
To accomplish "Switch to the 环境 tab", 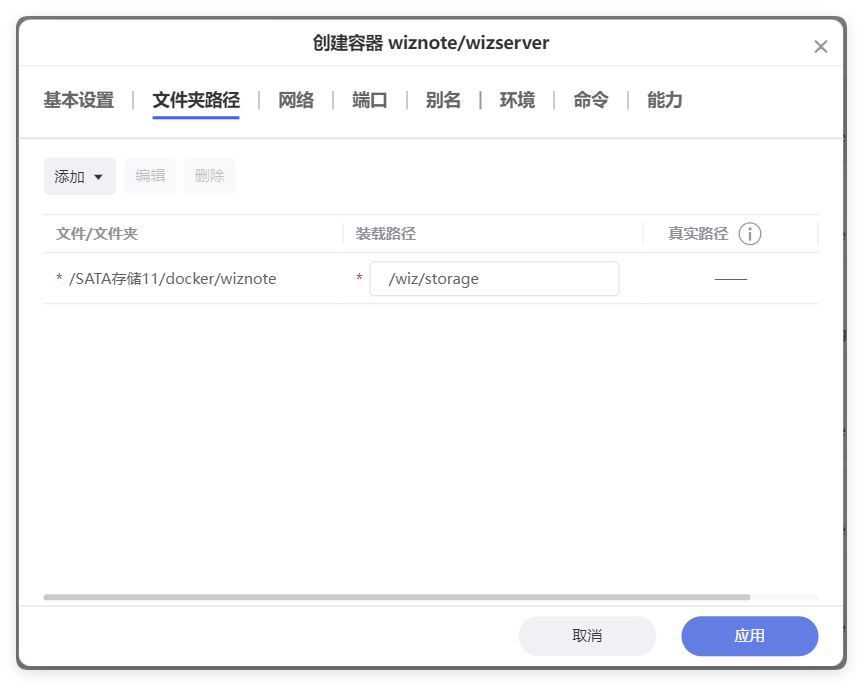I will (516, 100).
